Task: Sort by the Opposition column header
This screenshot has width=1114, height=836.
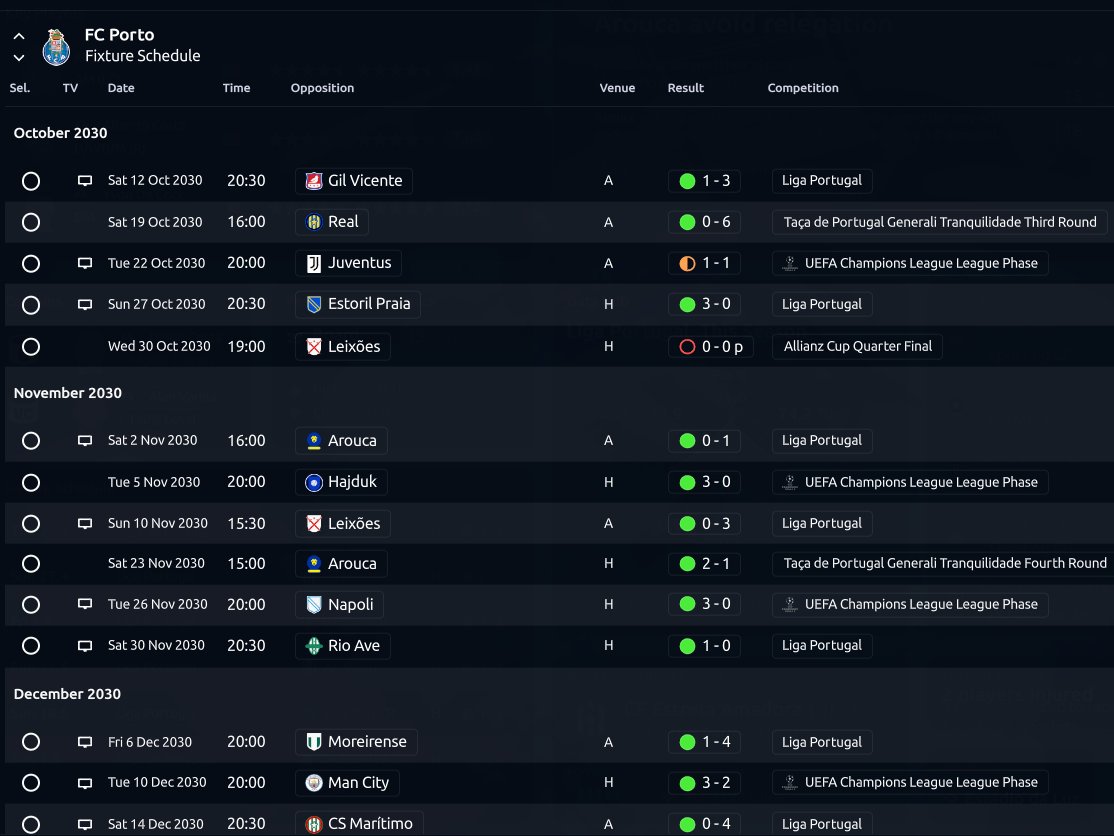Action: [x=322, y=88]
